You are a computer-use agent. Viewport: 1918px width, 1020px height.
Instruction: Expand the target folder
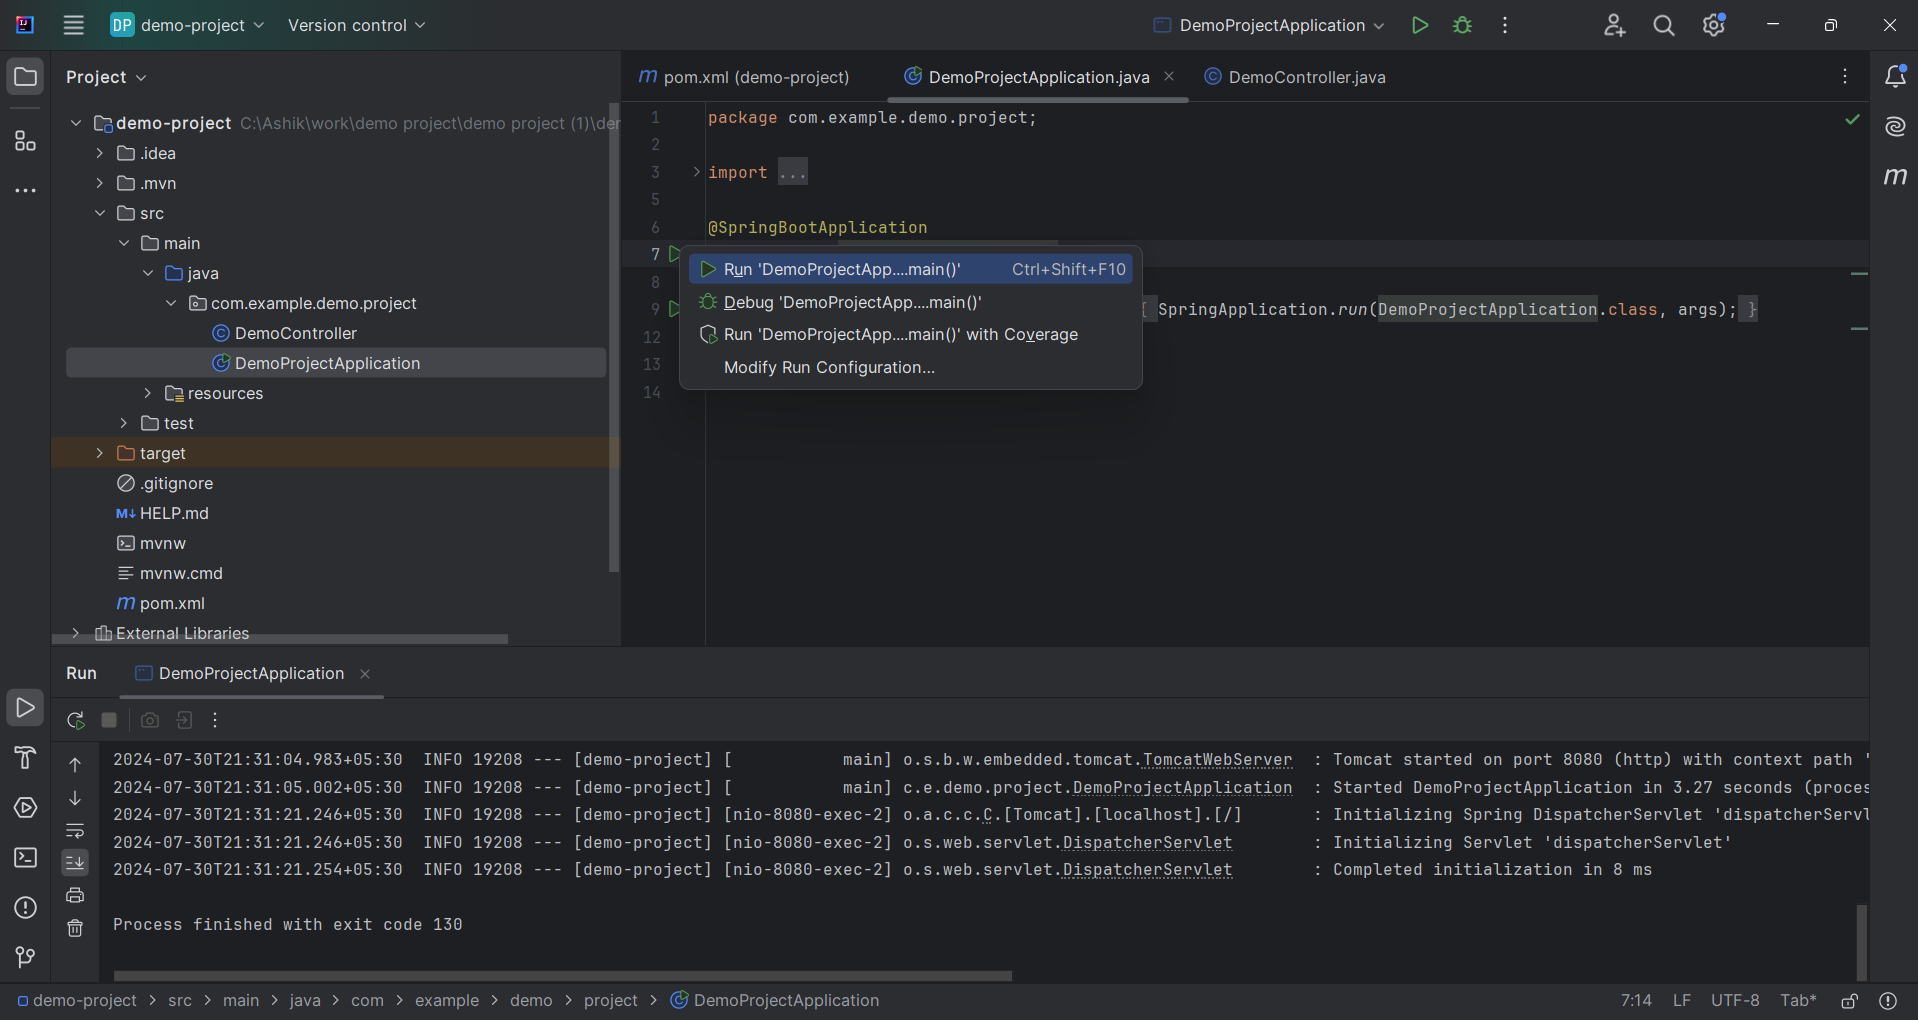click(99, 453)
